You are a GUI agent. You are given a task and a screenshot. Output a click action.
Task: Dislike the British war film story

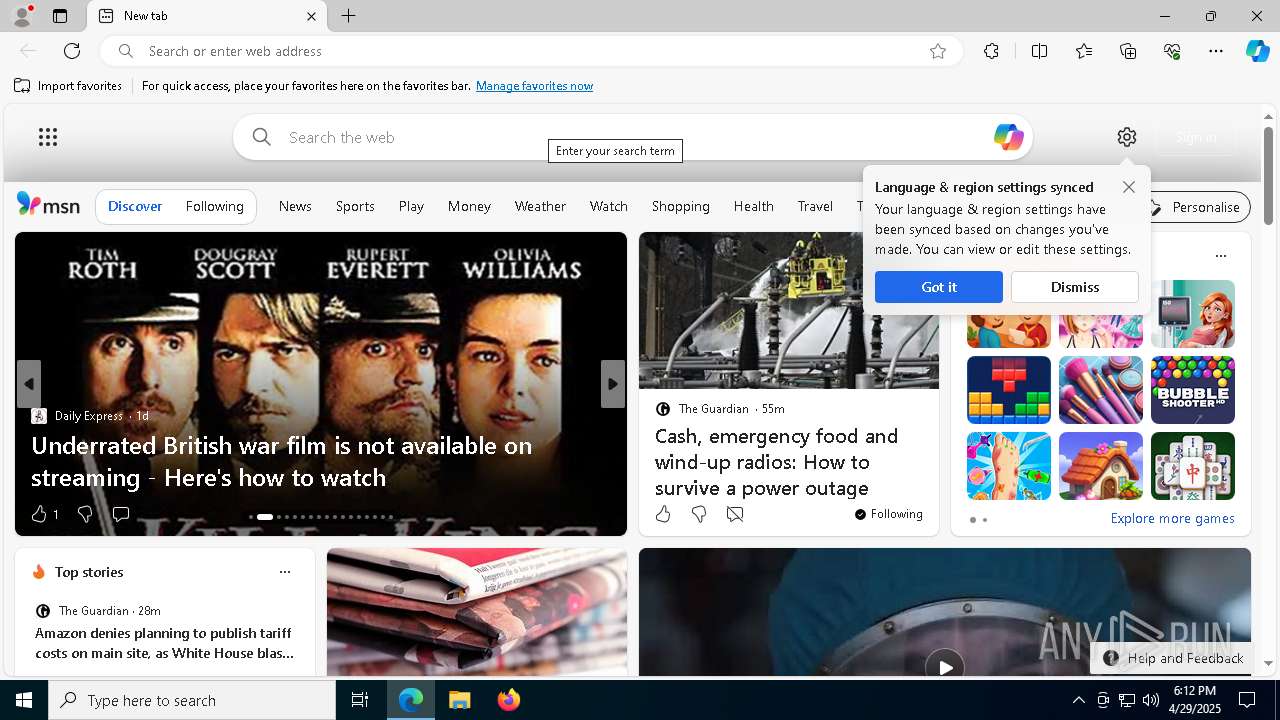(x=85, y=514)
